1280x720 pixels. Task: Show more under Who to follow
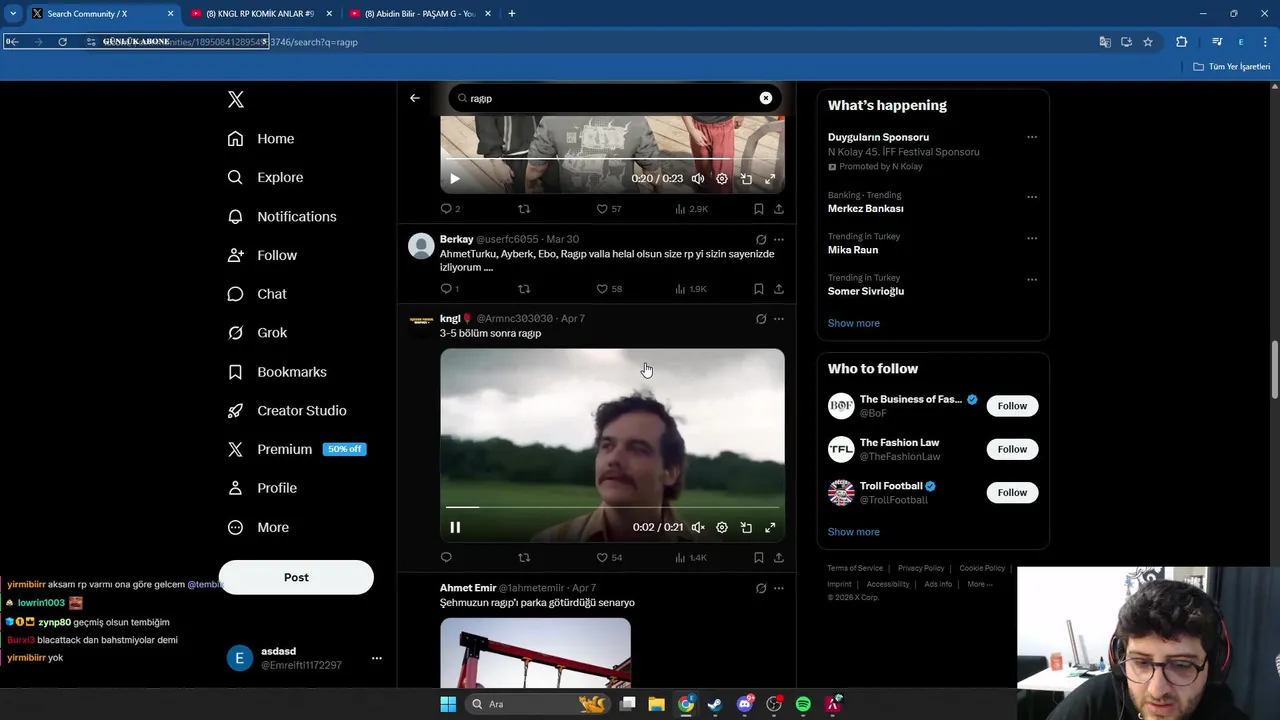854,532
